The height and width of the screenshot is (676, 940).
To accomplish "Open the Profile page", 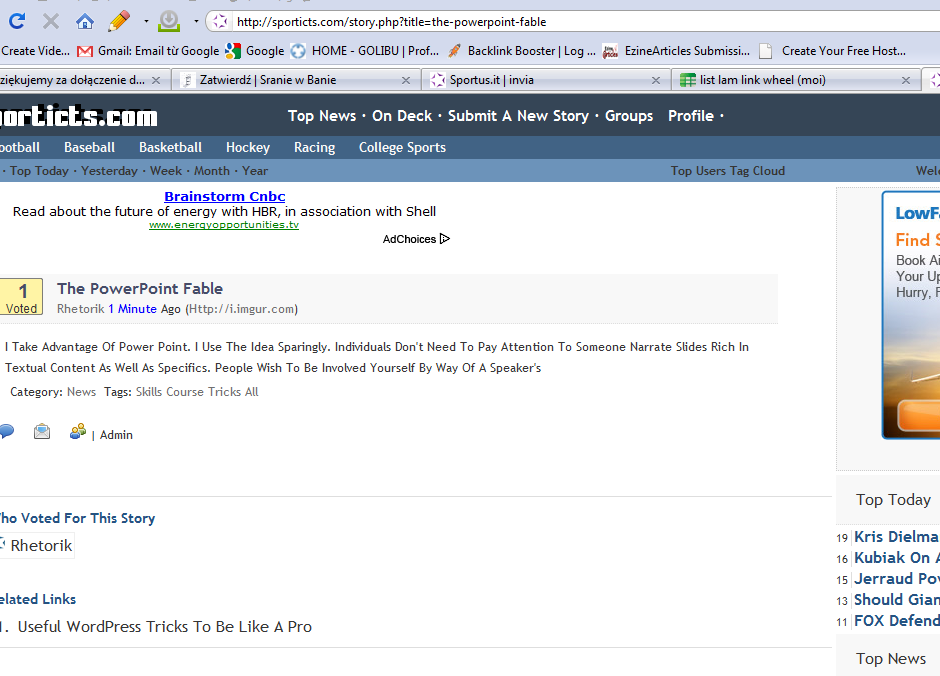I will click(691, 116).
